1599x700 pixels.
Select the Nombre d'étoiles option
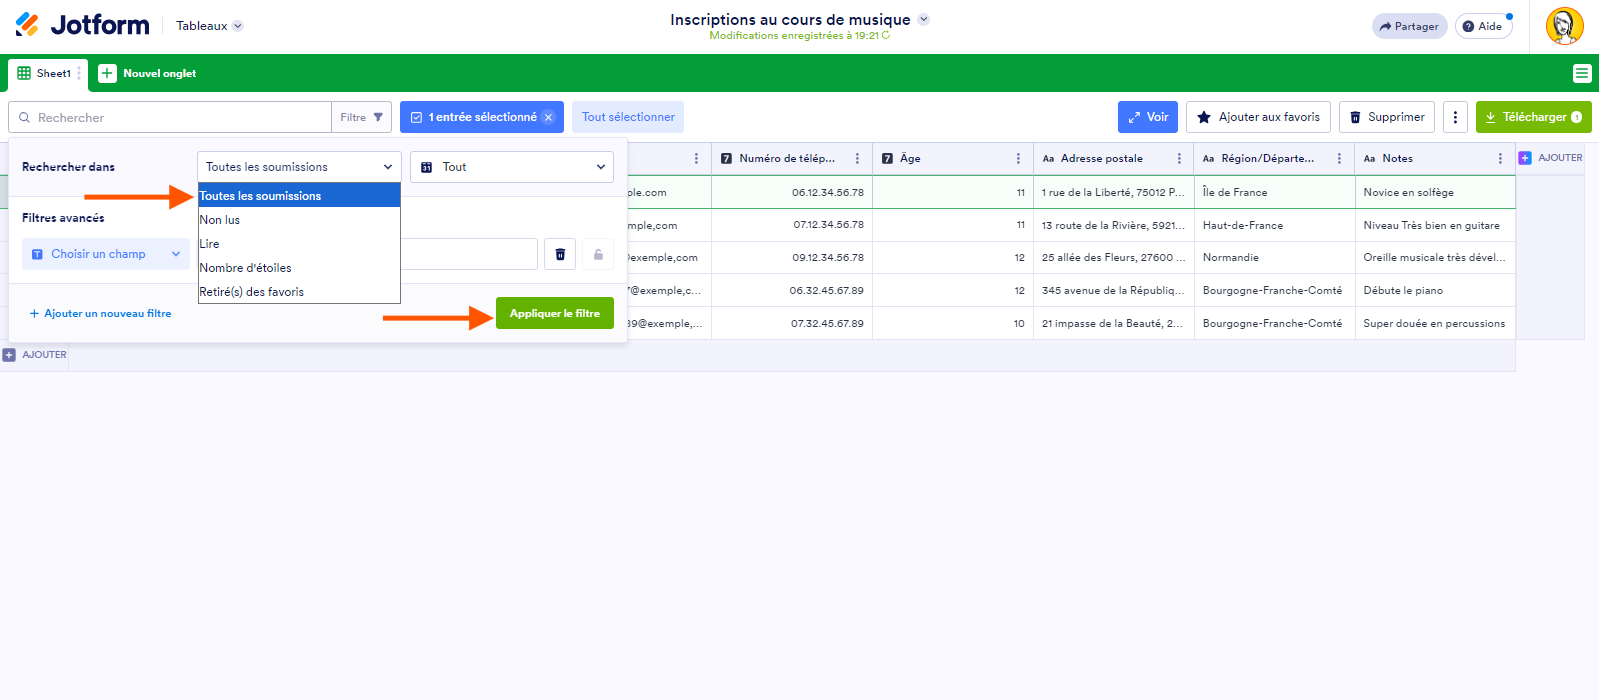tap(299, 268)
